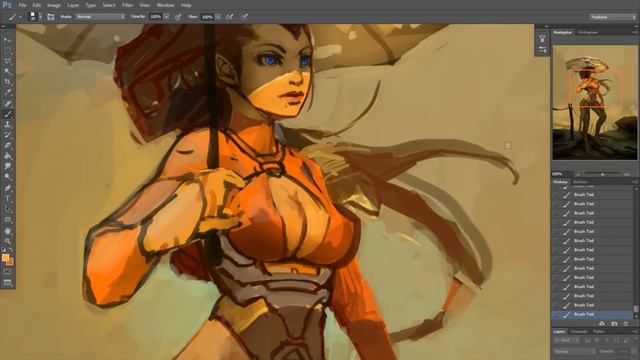Toggle Quick Mask mode
The height and width of the screenshot is (360, 640).
pyautogui.click(x=7, y=271)
